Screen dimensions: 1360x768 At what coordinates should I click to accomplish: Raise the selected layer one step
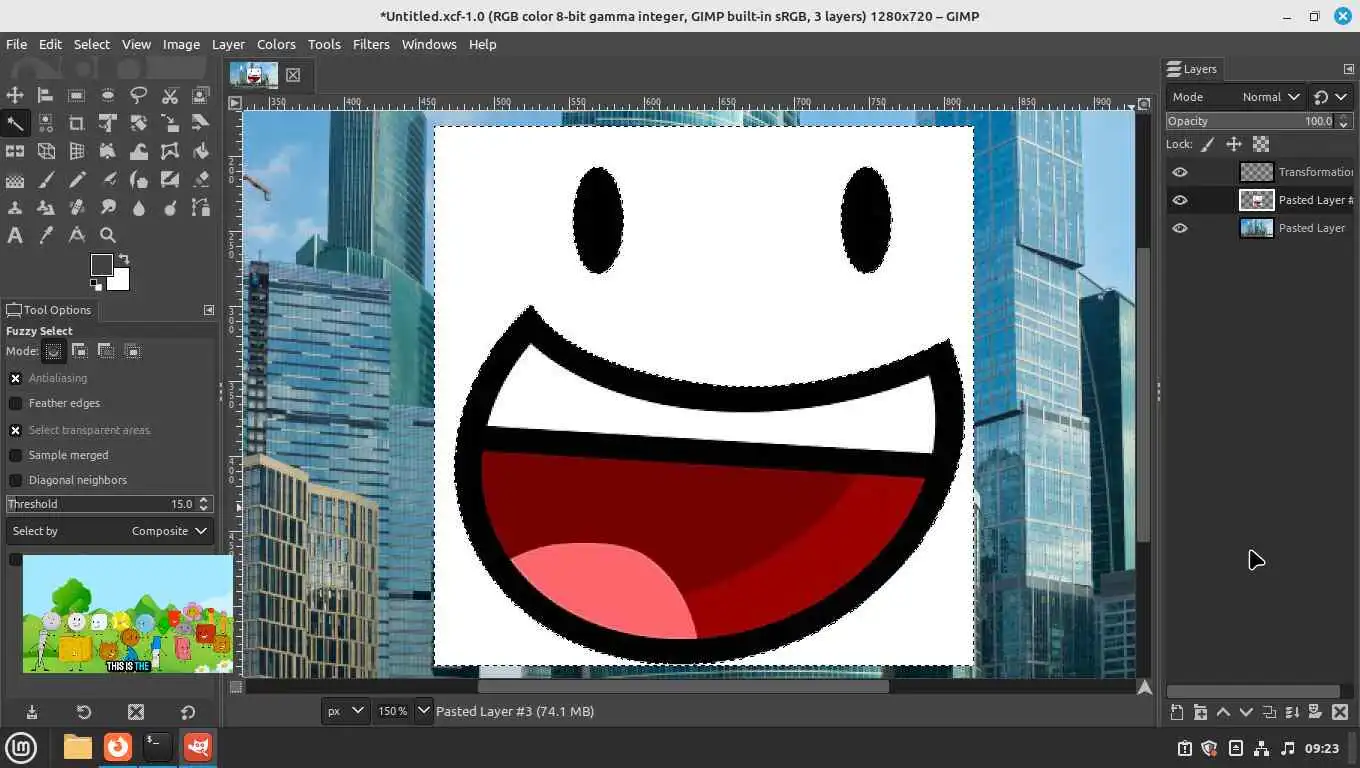pos(1223,712)
